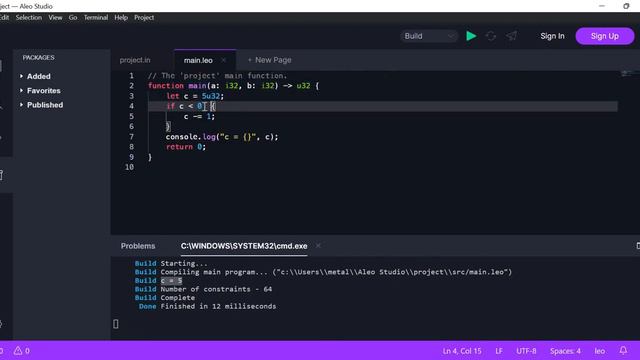Click the refresh/sync arrows icon in toolbar

pos(491,36)
